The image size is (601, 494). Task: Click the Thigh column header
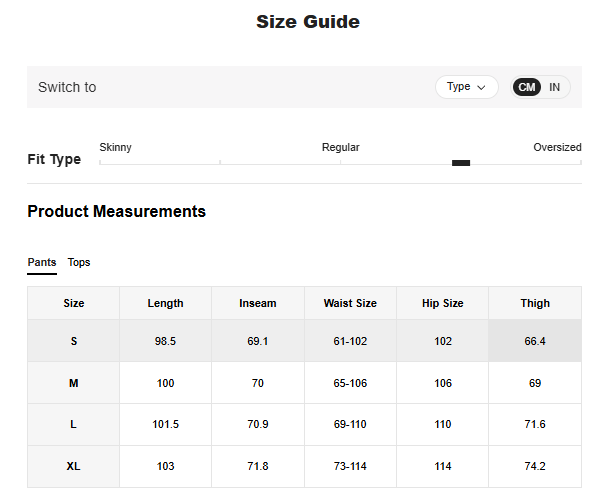(535, 303)
